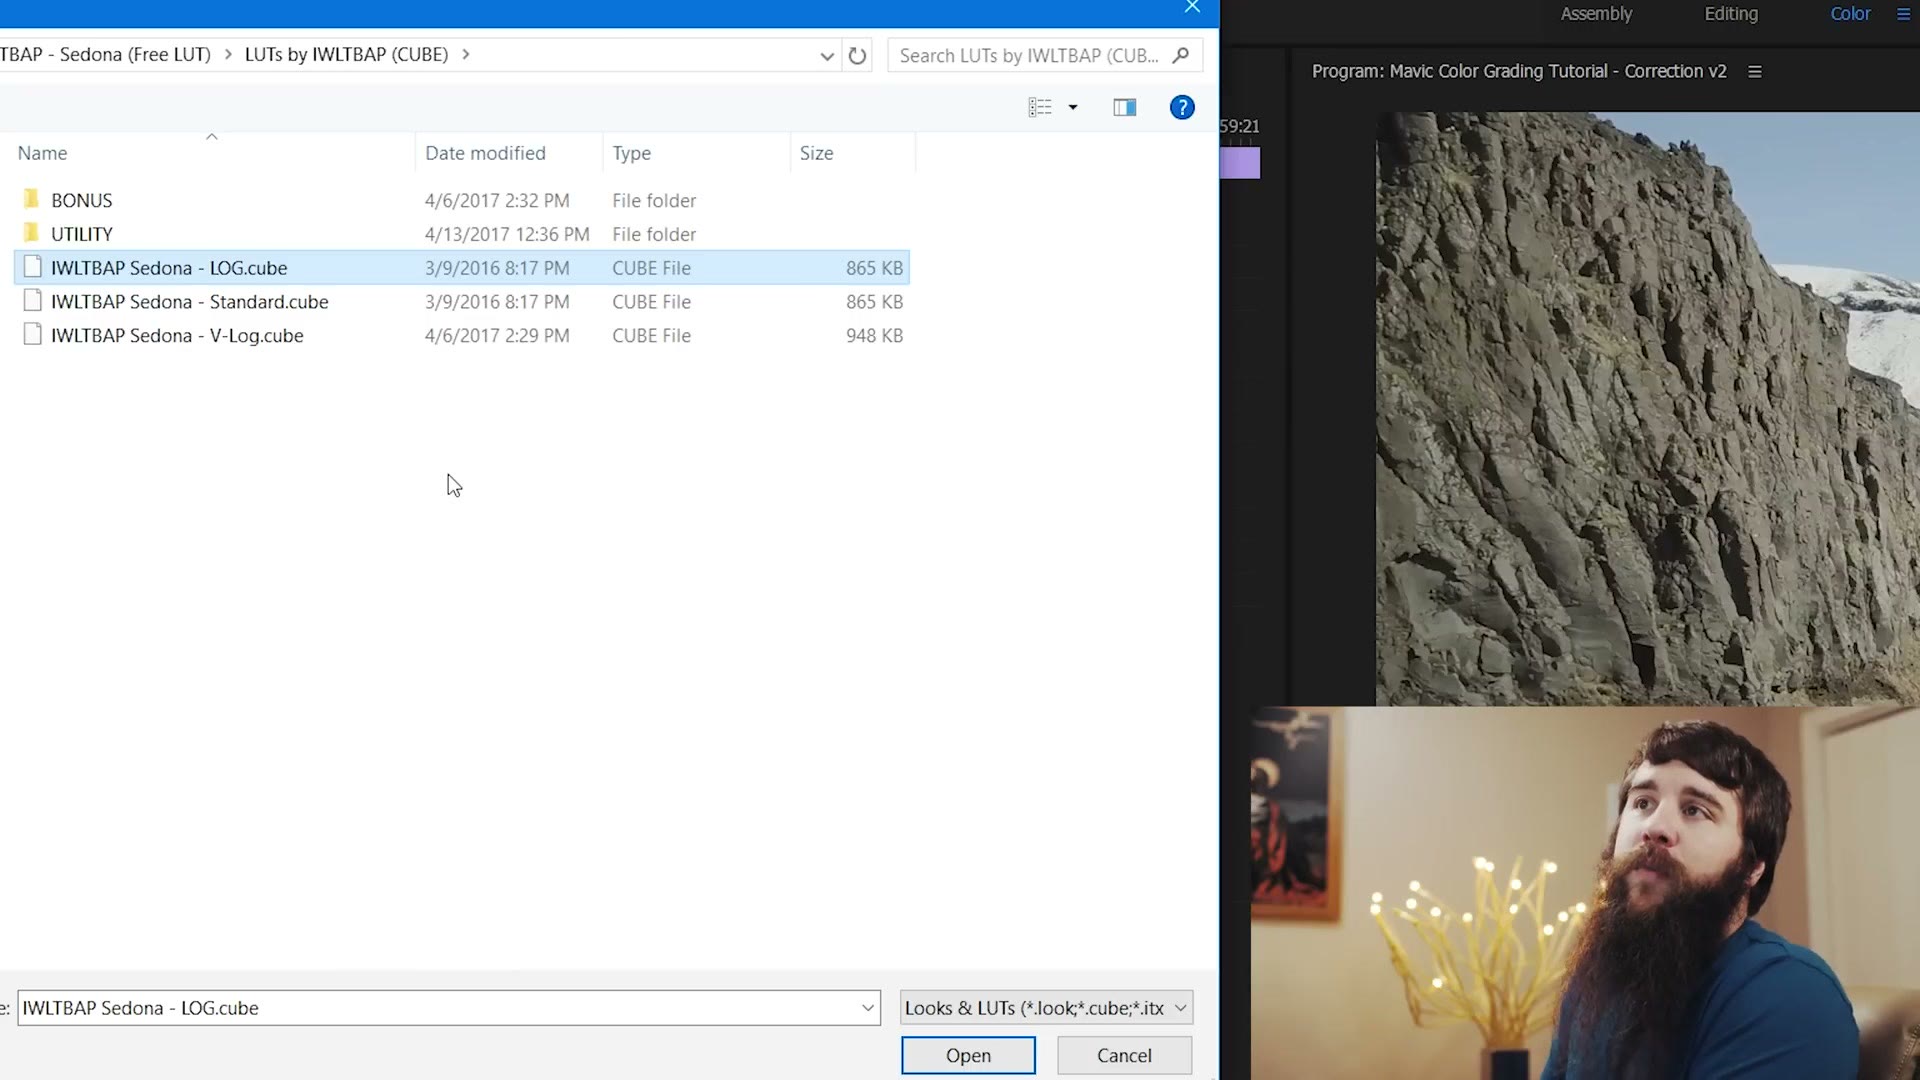Expand the address bar history dropdown
Image resolution: width=1920 pixels, height=1080 pixels.
tap(826, 56)
